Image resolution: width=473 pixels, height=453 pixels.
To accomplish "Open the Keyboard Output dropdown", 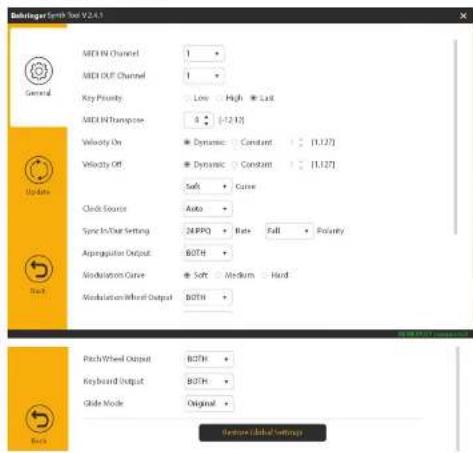I will coord(209,381).
